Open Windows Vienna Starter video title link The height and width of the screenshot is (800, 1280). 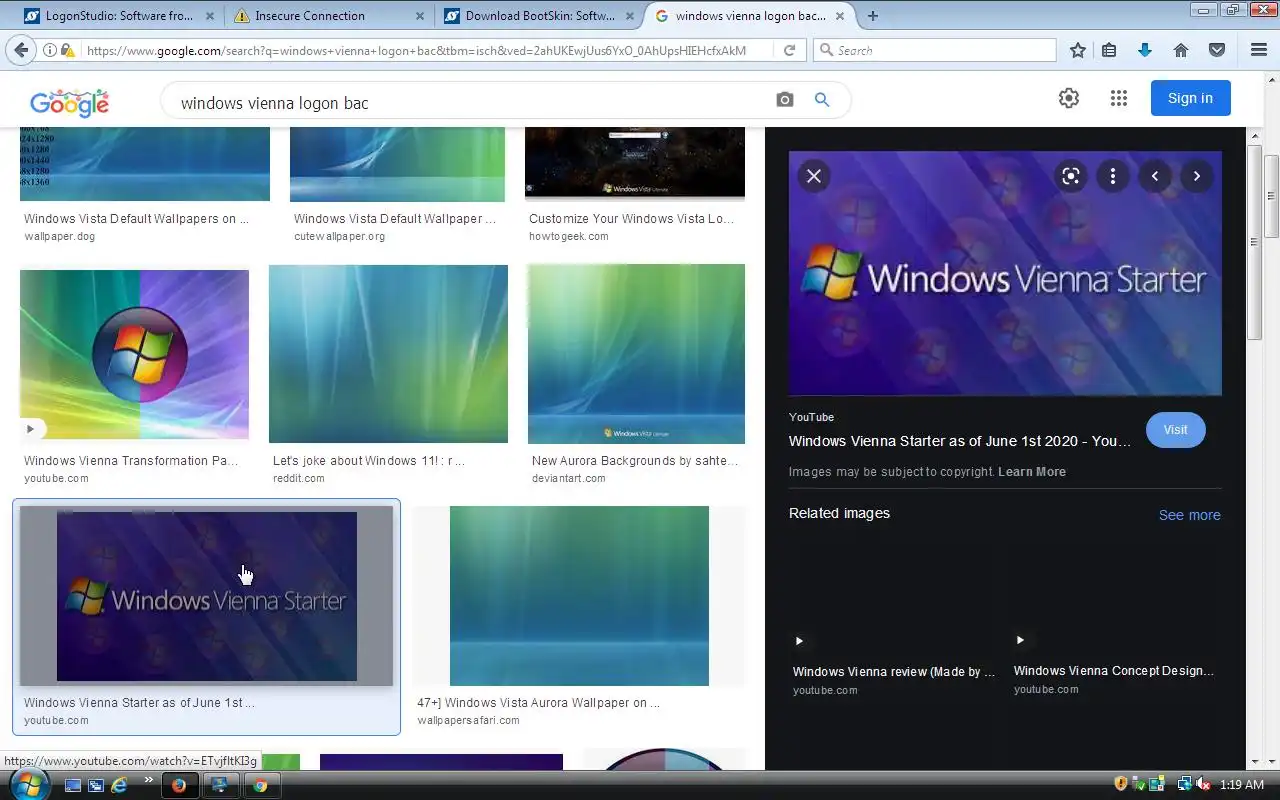tap(960, 441)
